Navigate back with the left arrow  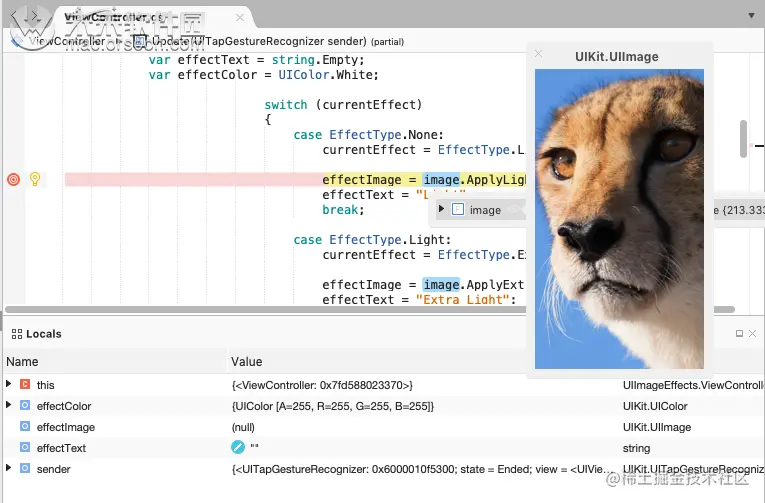tap(15, 16)
